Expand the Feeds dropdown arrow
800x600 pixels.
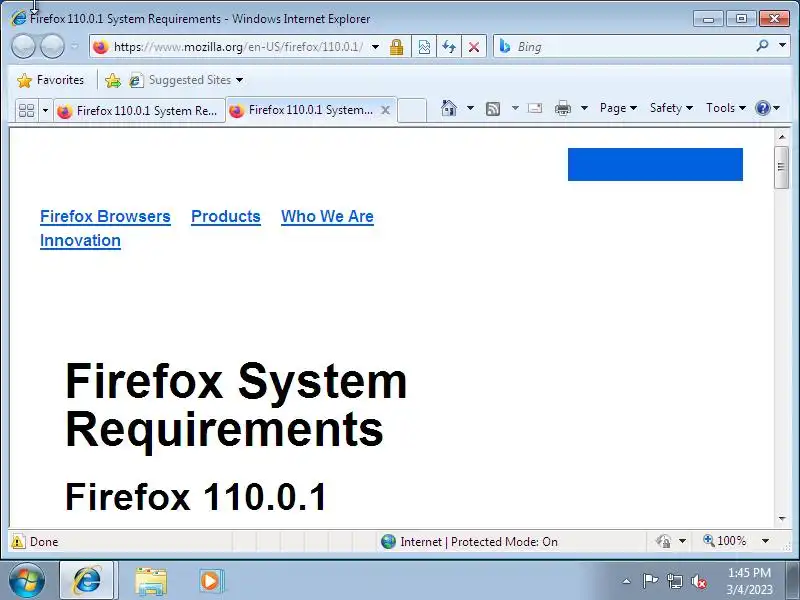point(515,108)
